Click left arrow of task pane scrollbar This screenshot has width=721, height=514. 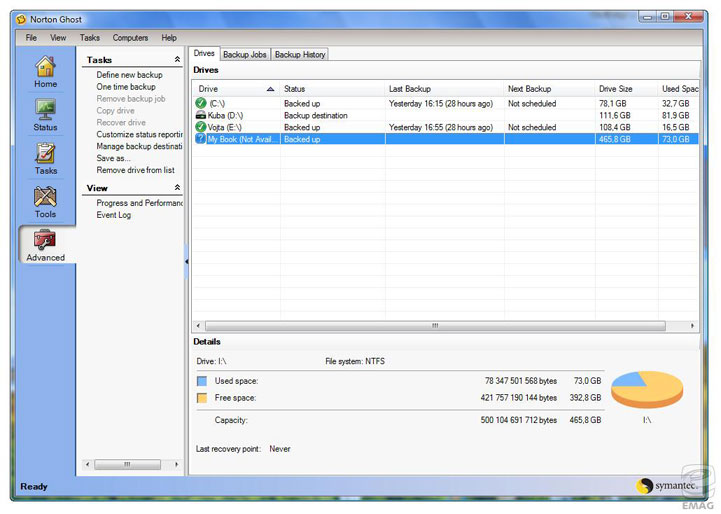(x=87, y=464)
